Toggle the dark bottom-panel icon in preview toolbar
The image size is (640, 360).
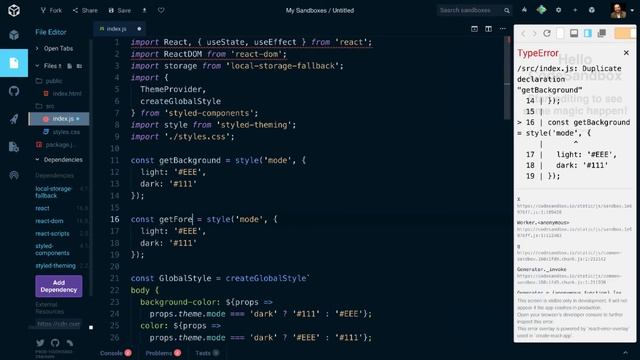(574, 33)
